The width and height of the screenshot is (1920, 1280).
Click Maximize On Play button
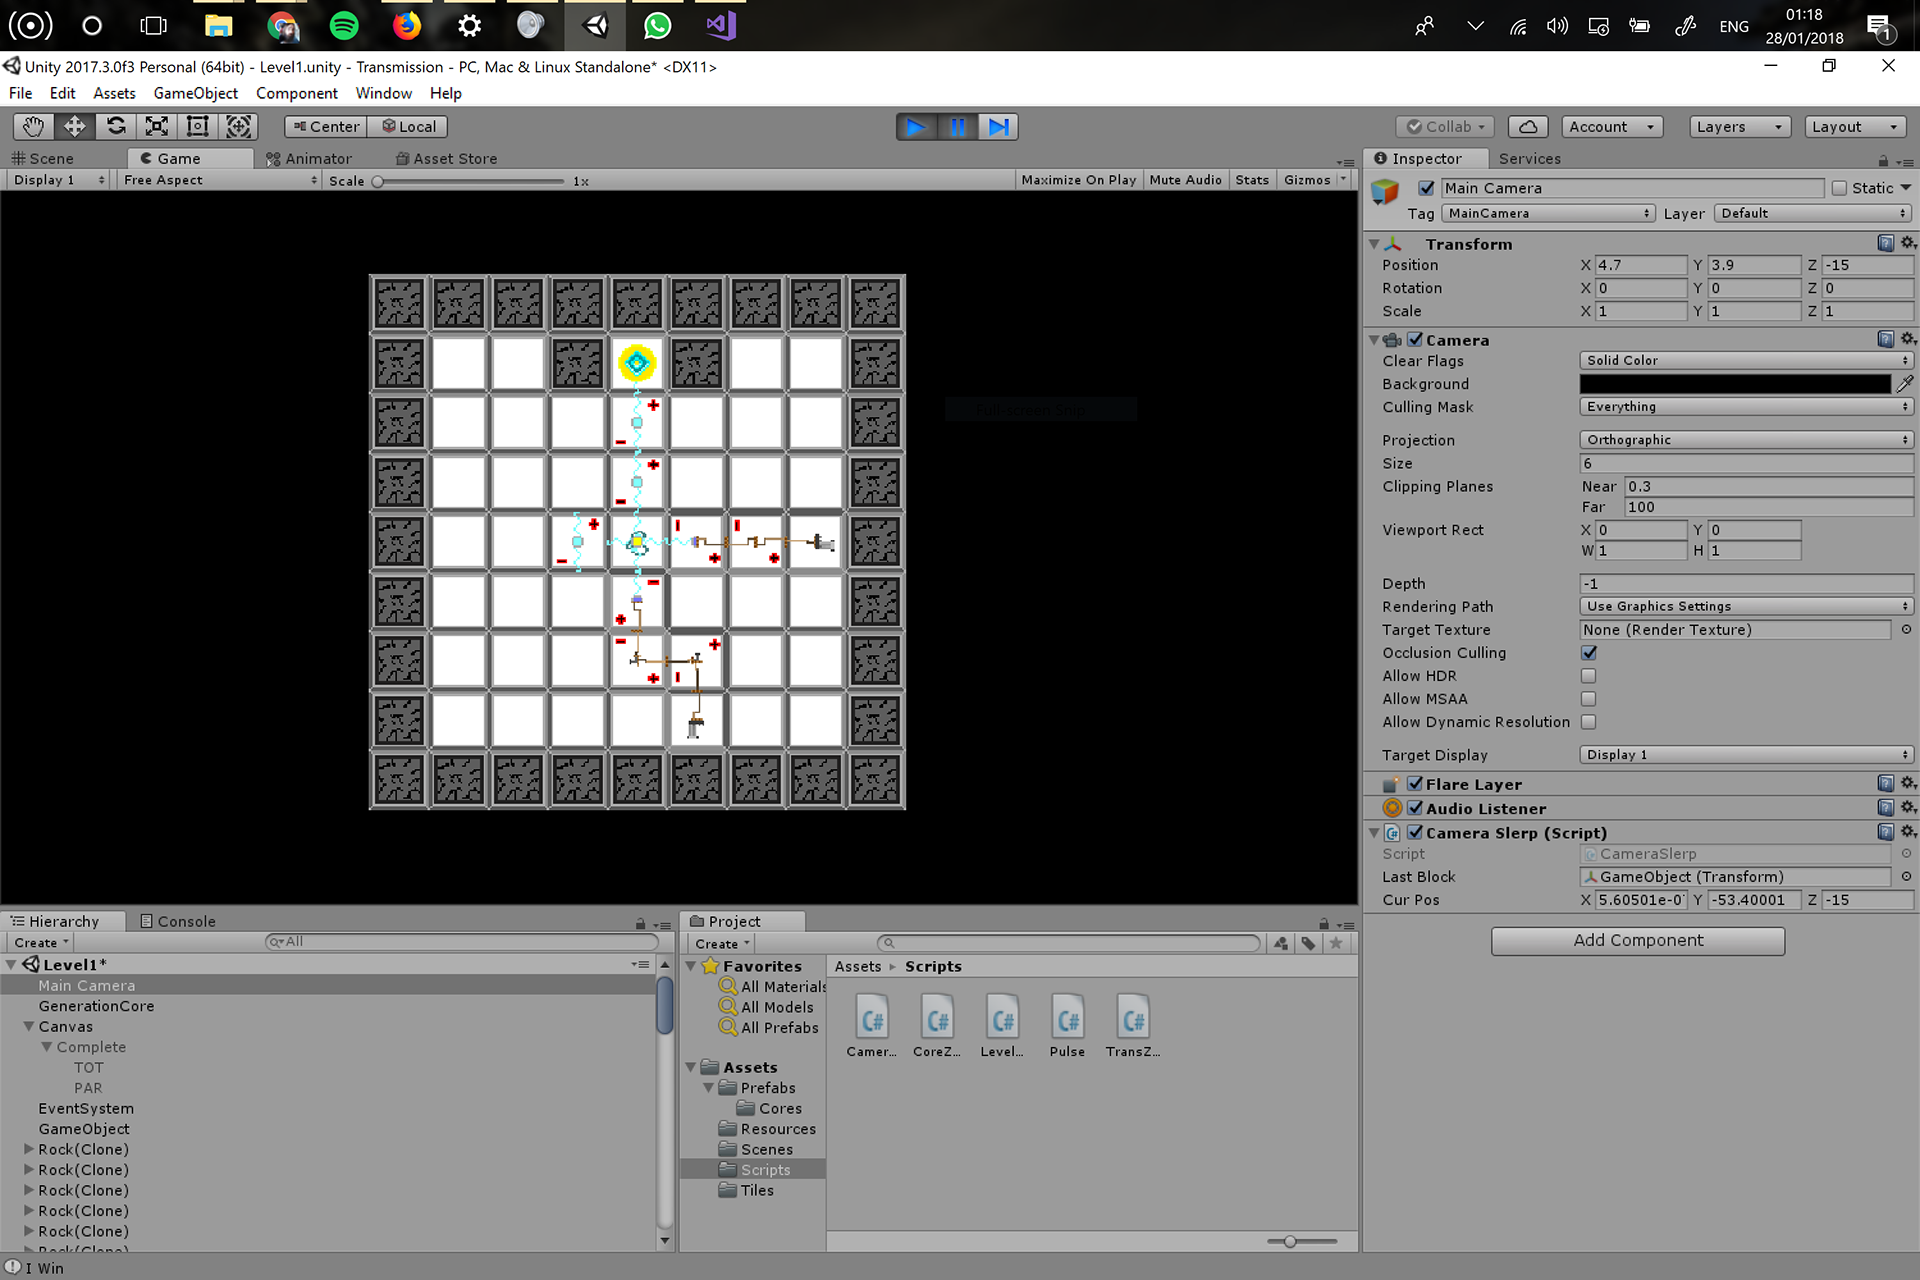(x=1078, y=180)
